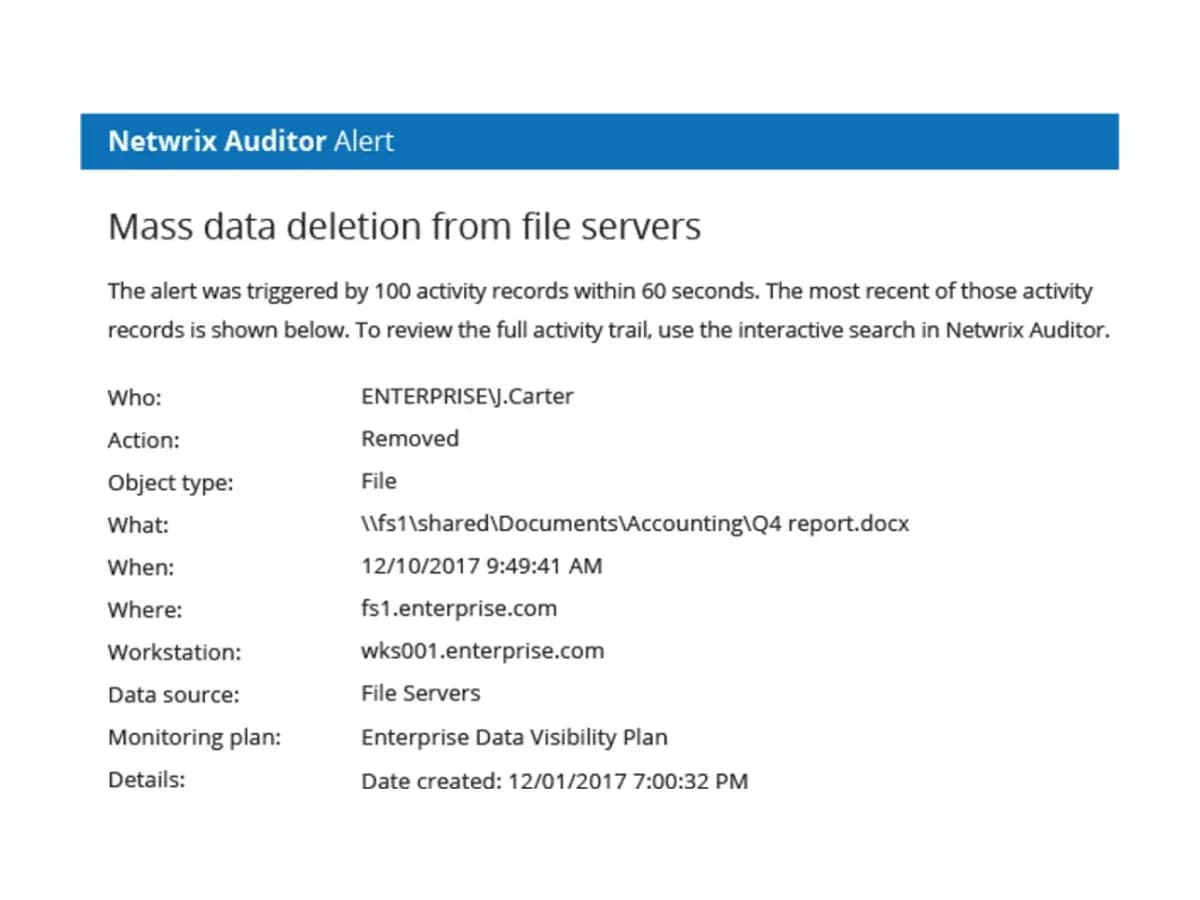Click the Monitoring plan label

[194, 738]
